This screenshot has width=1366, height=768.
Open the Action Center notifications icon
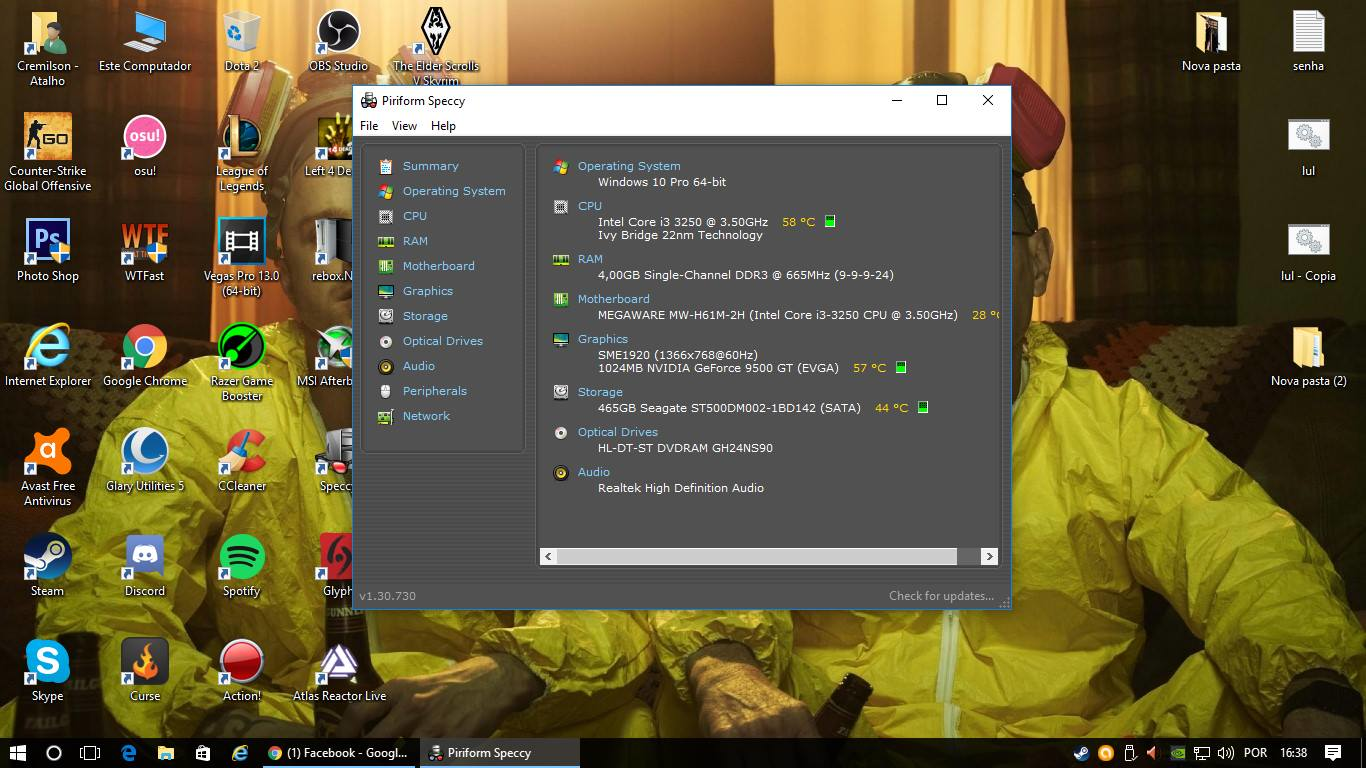pos(1333,753)
